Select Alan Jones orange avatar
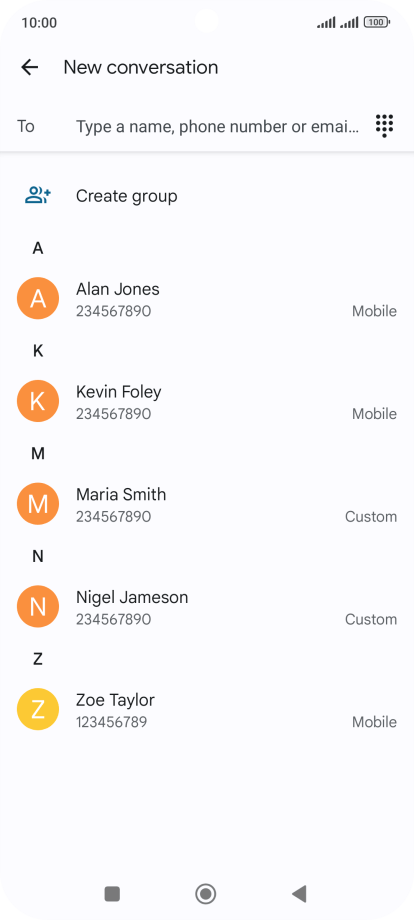 point(38,299)
